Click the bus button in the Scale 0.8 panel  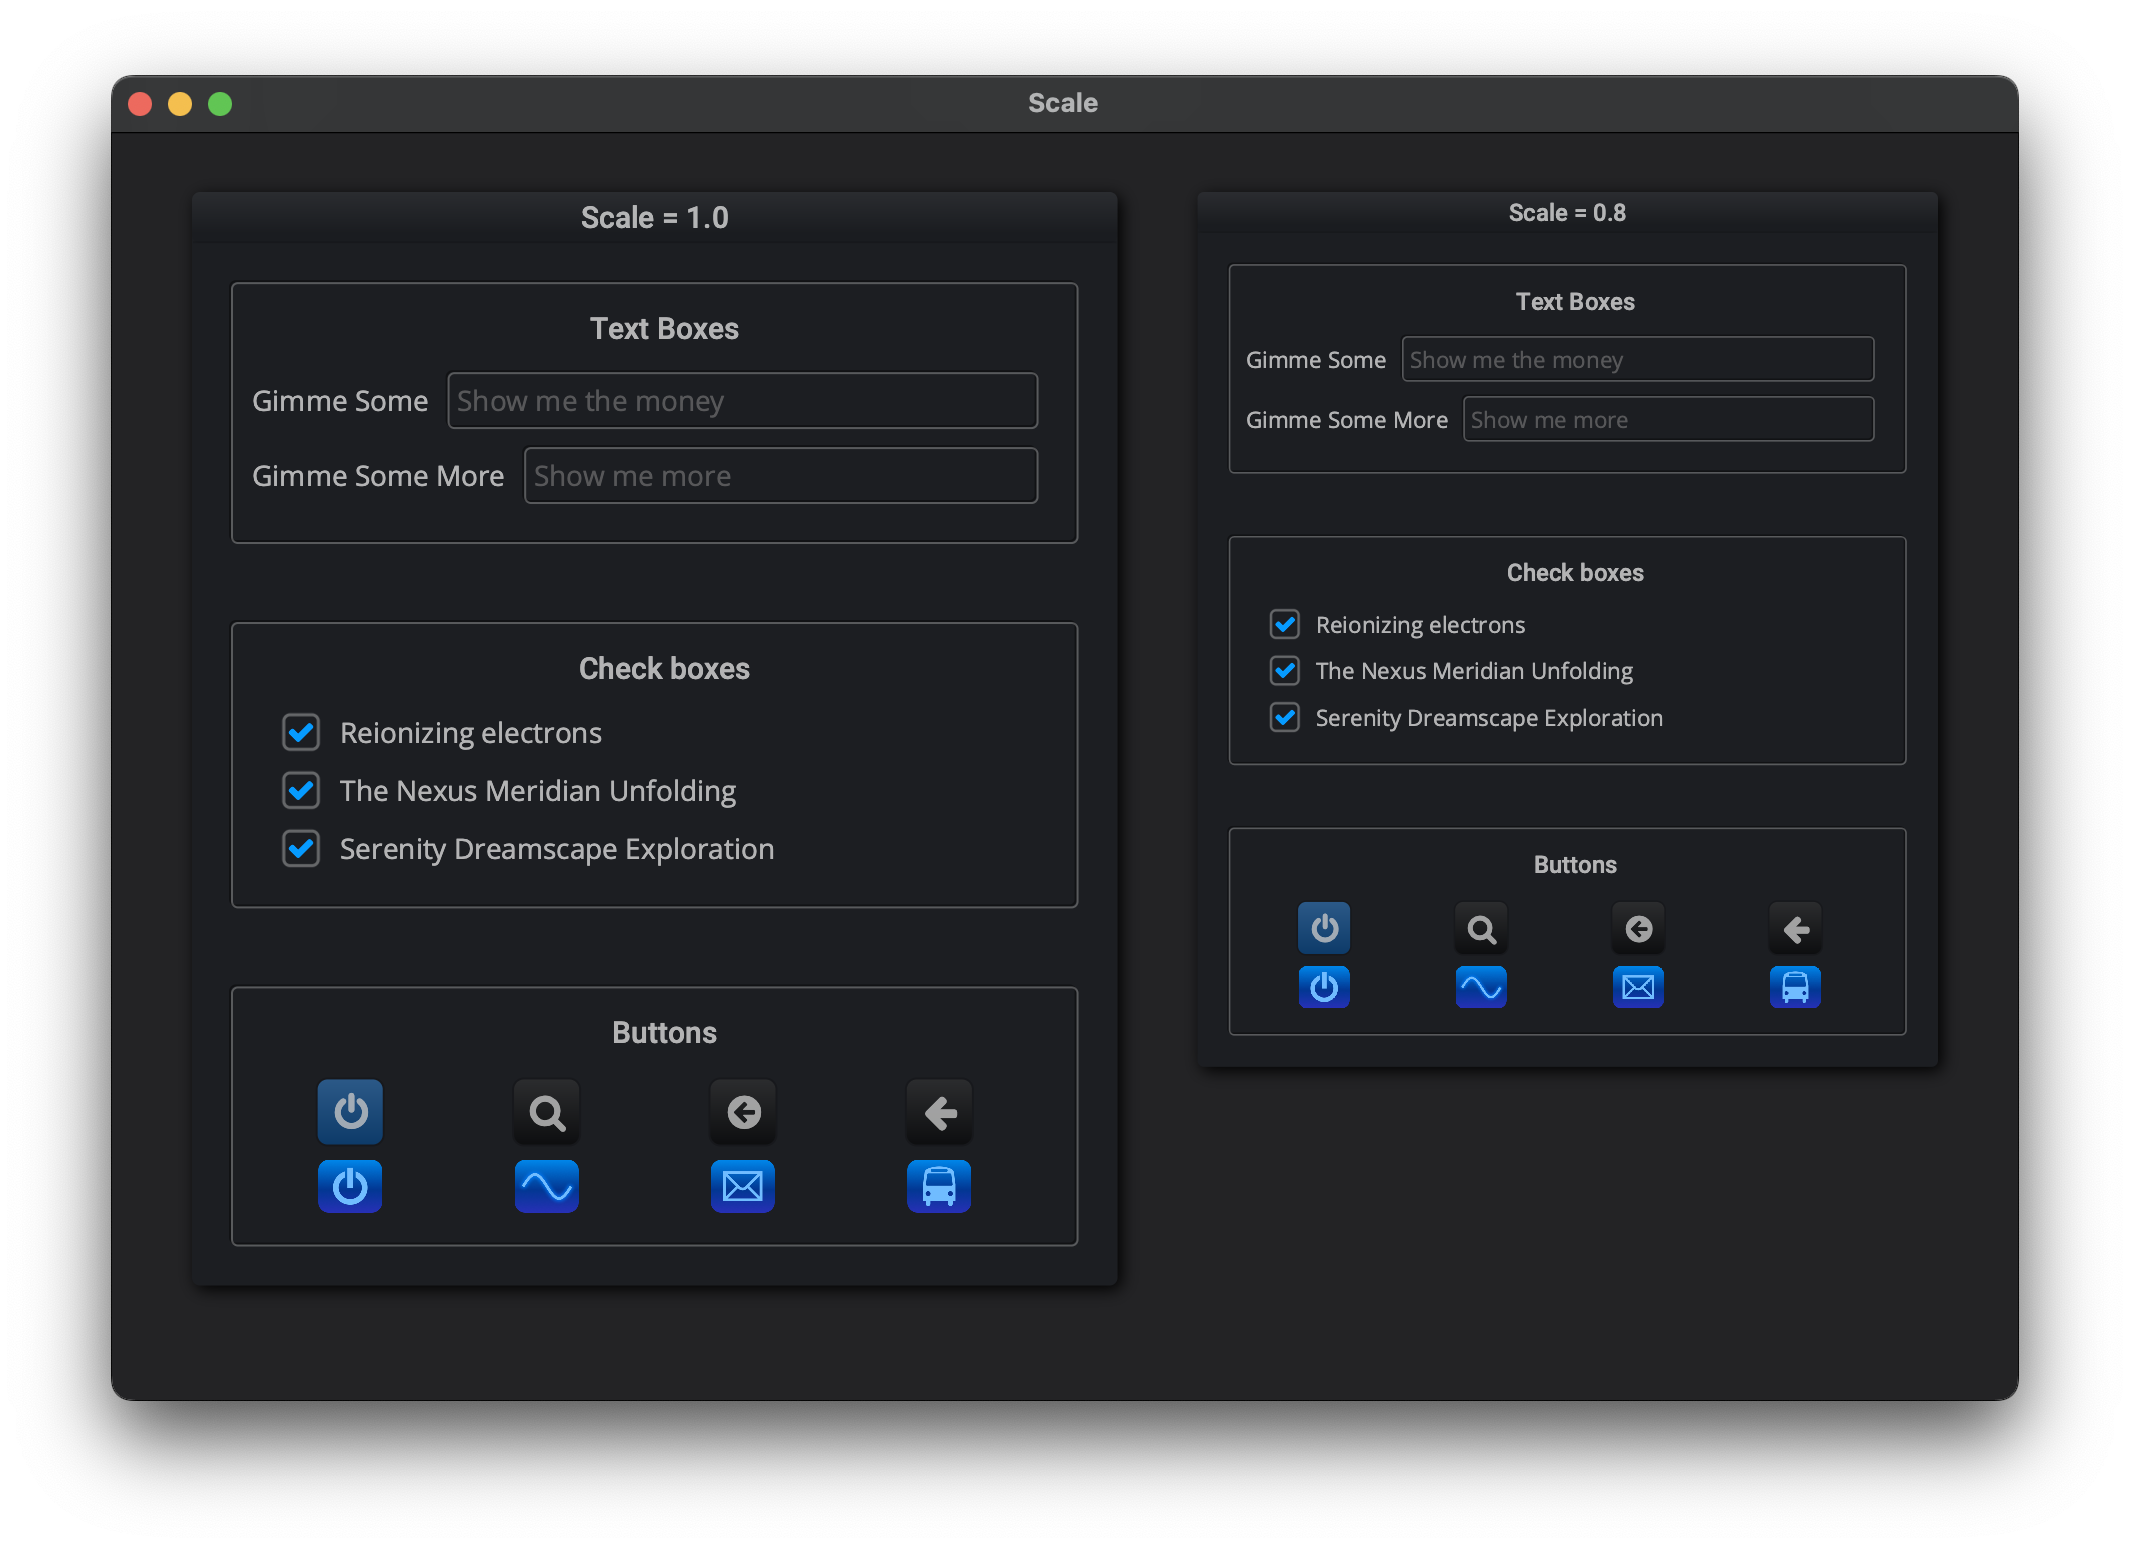pos(1795,987)
